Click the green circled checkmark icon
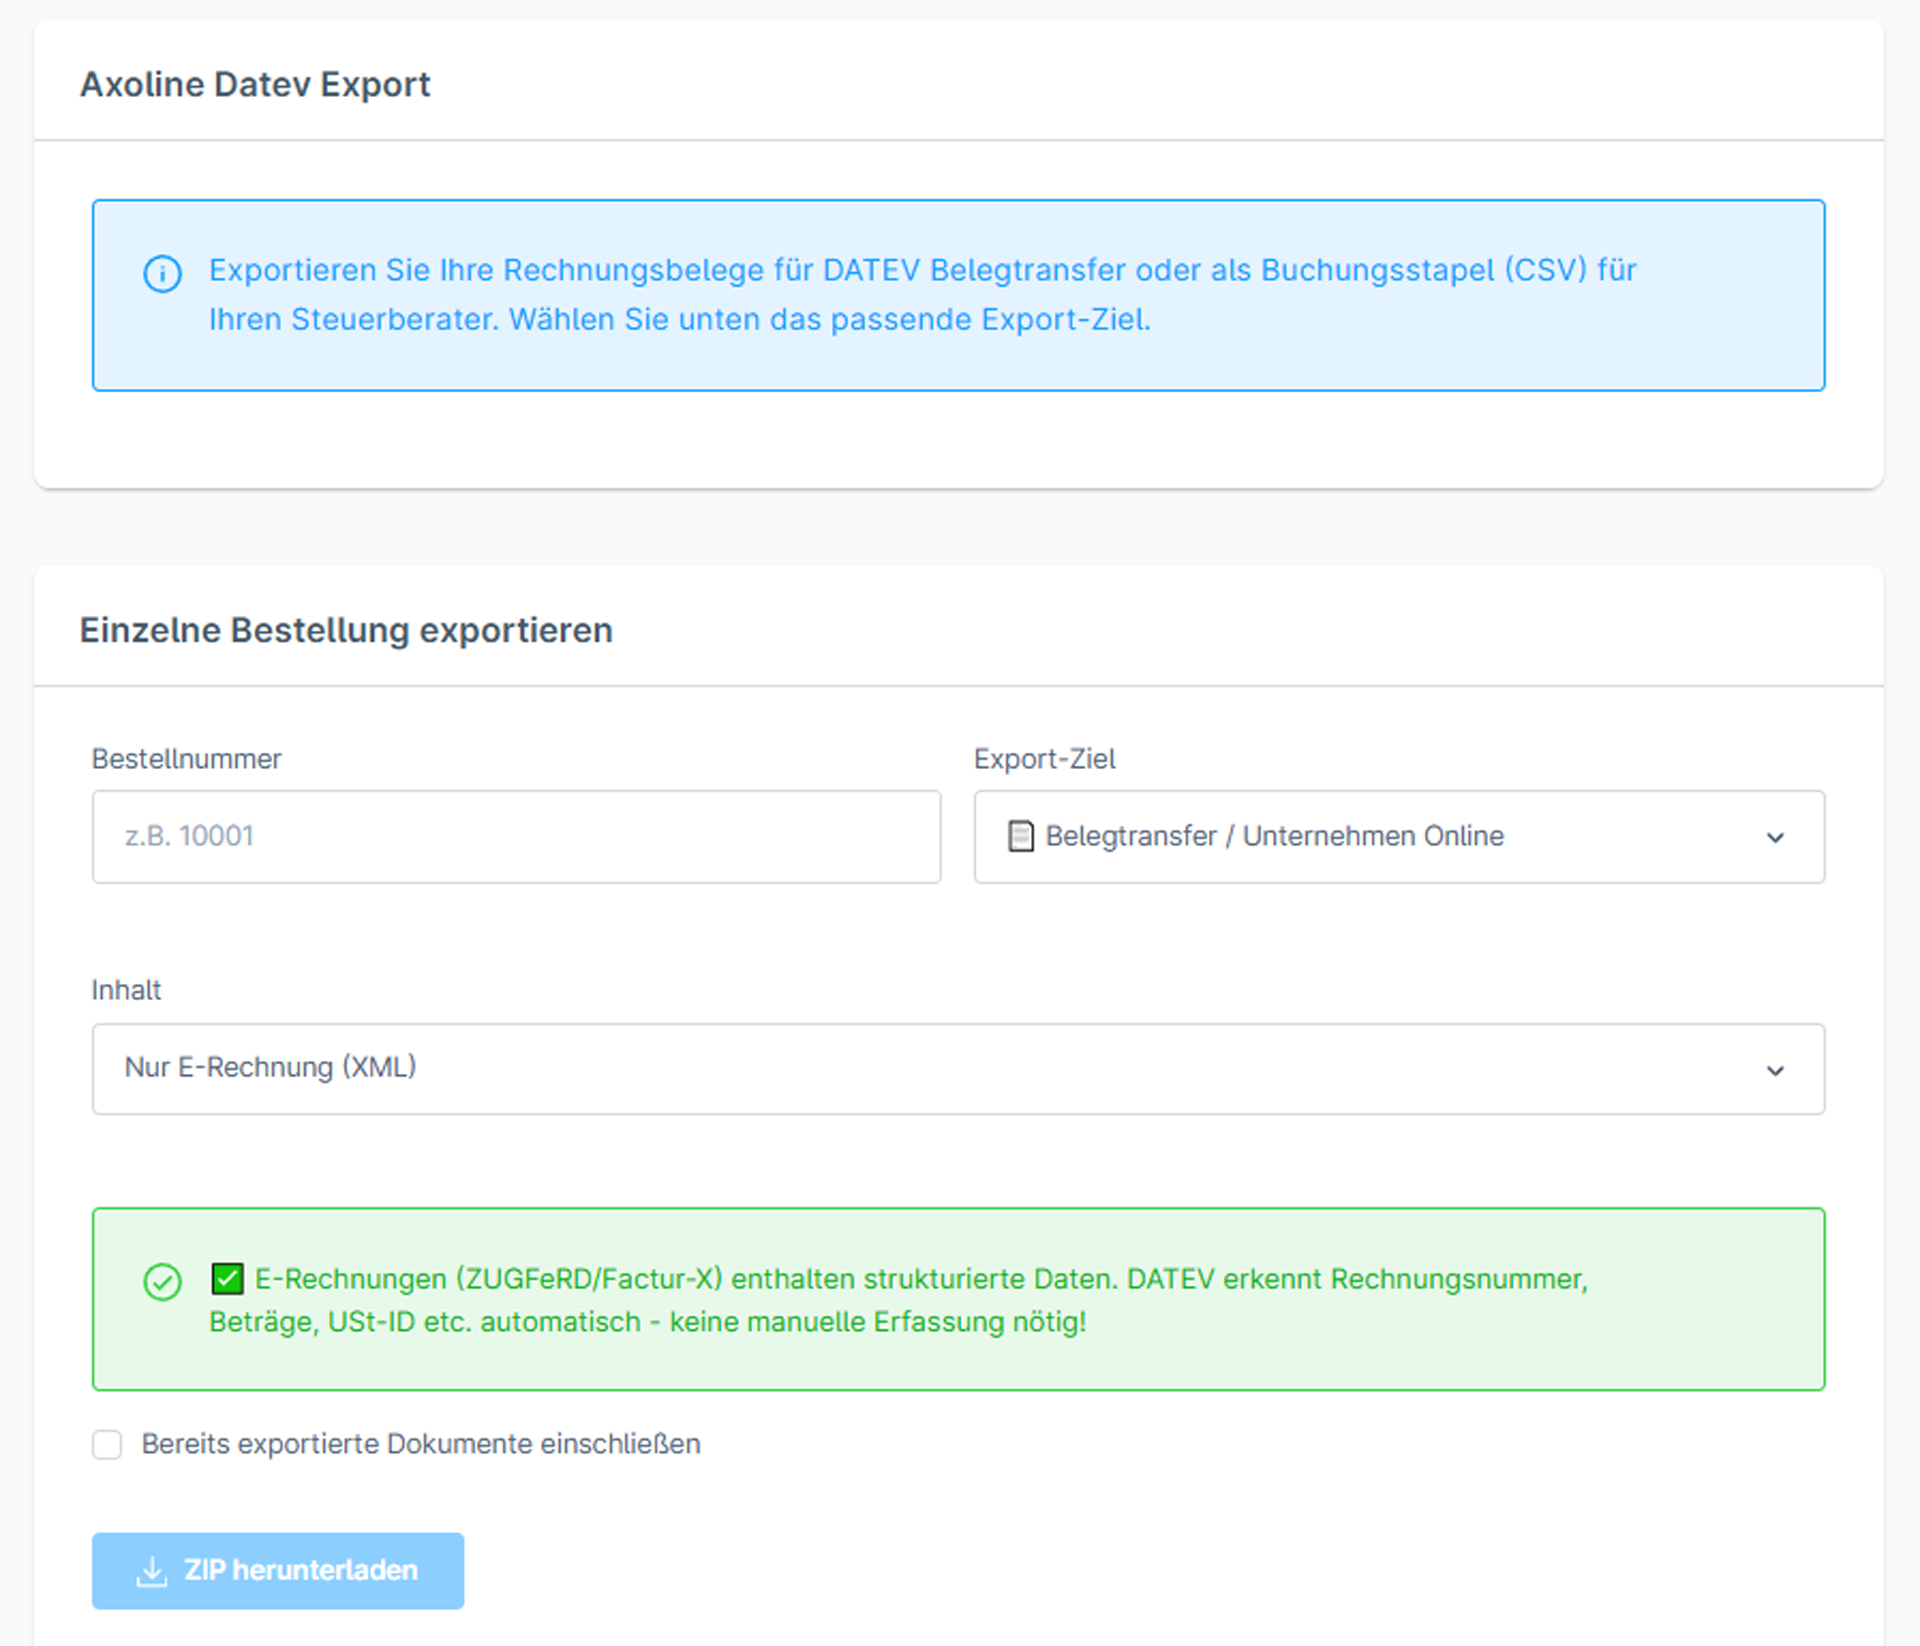 tap(162, 1281)
